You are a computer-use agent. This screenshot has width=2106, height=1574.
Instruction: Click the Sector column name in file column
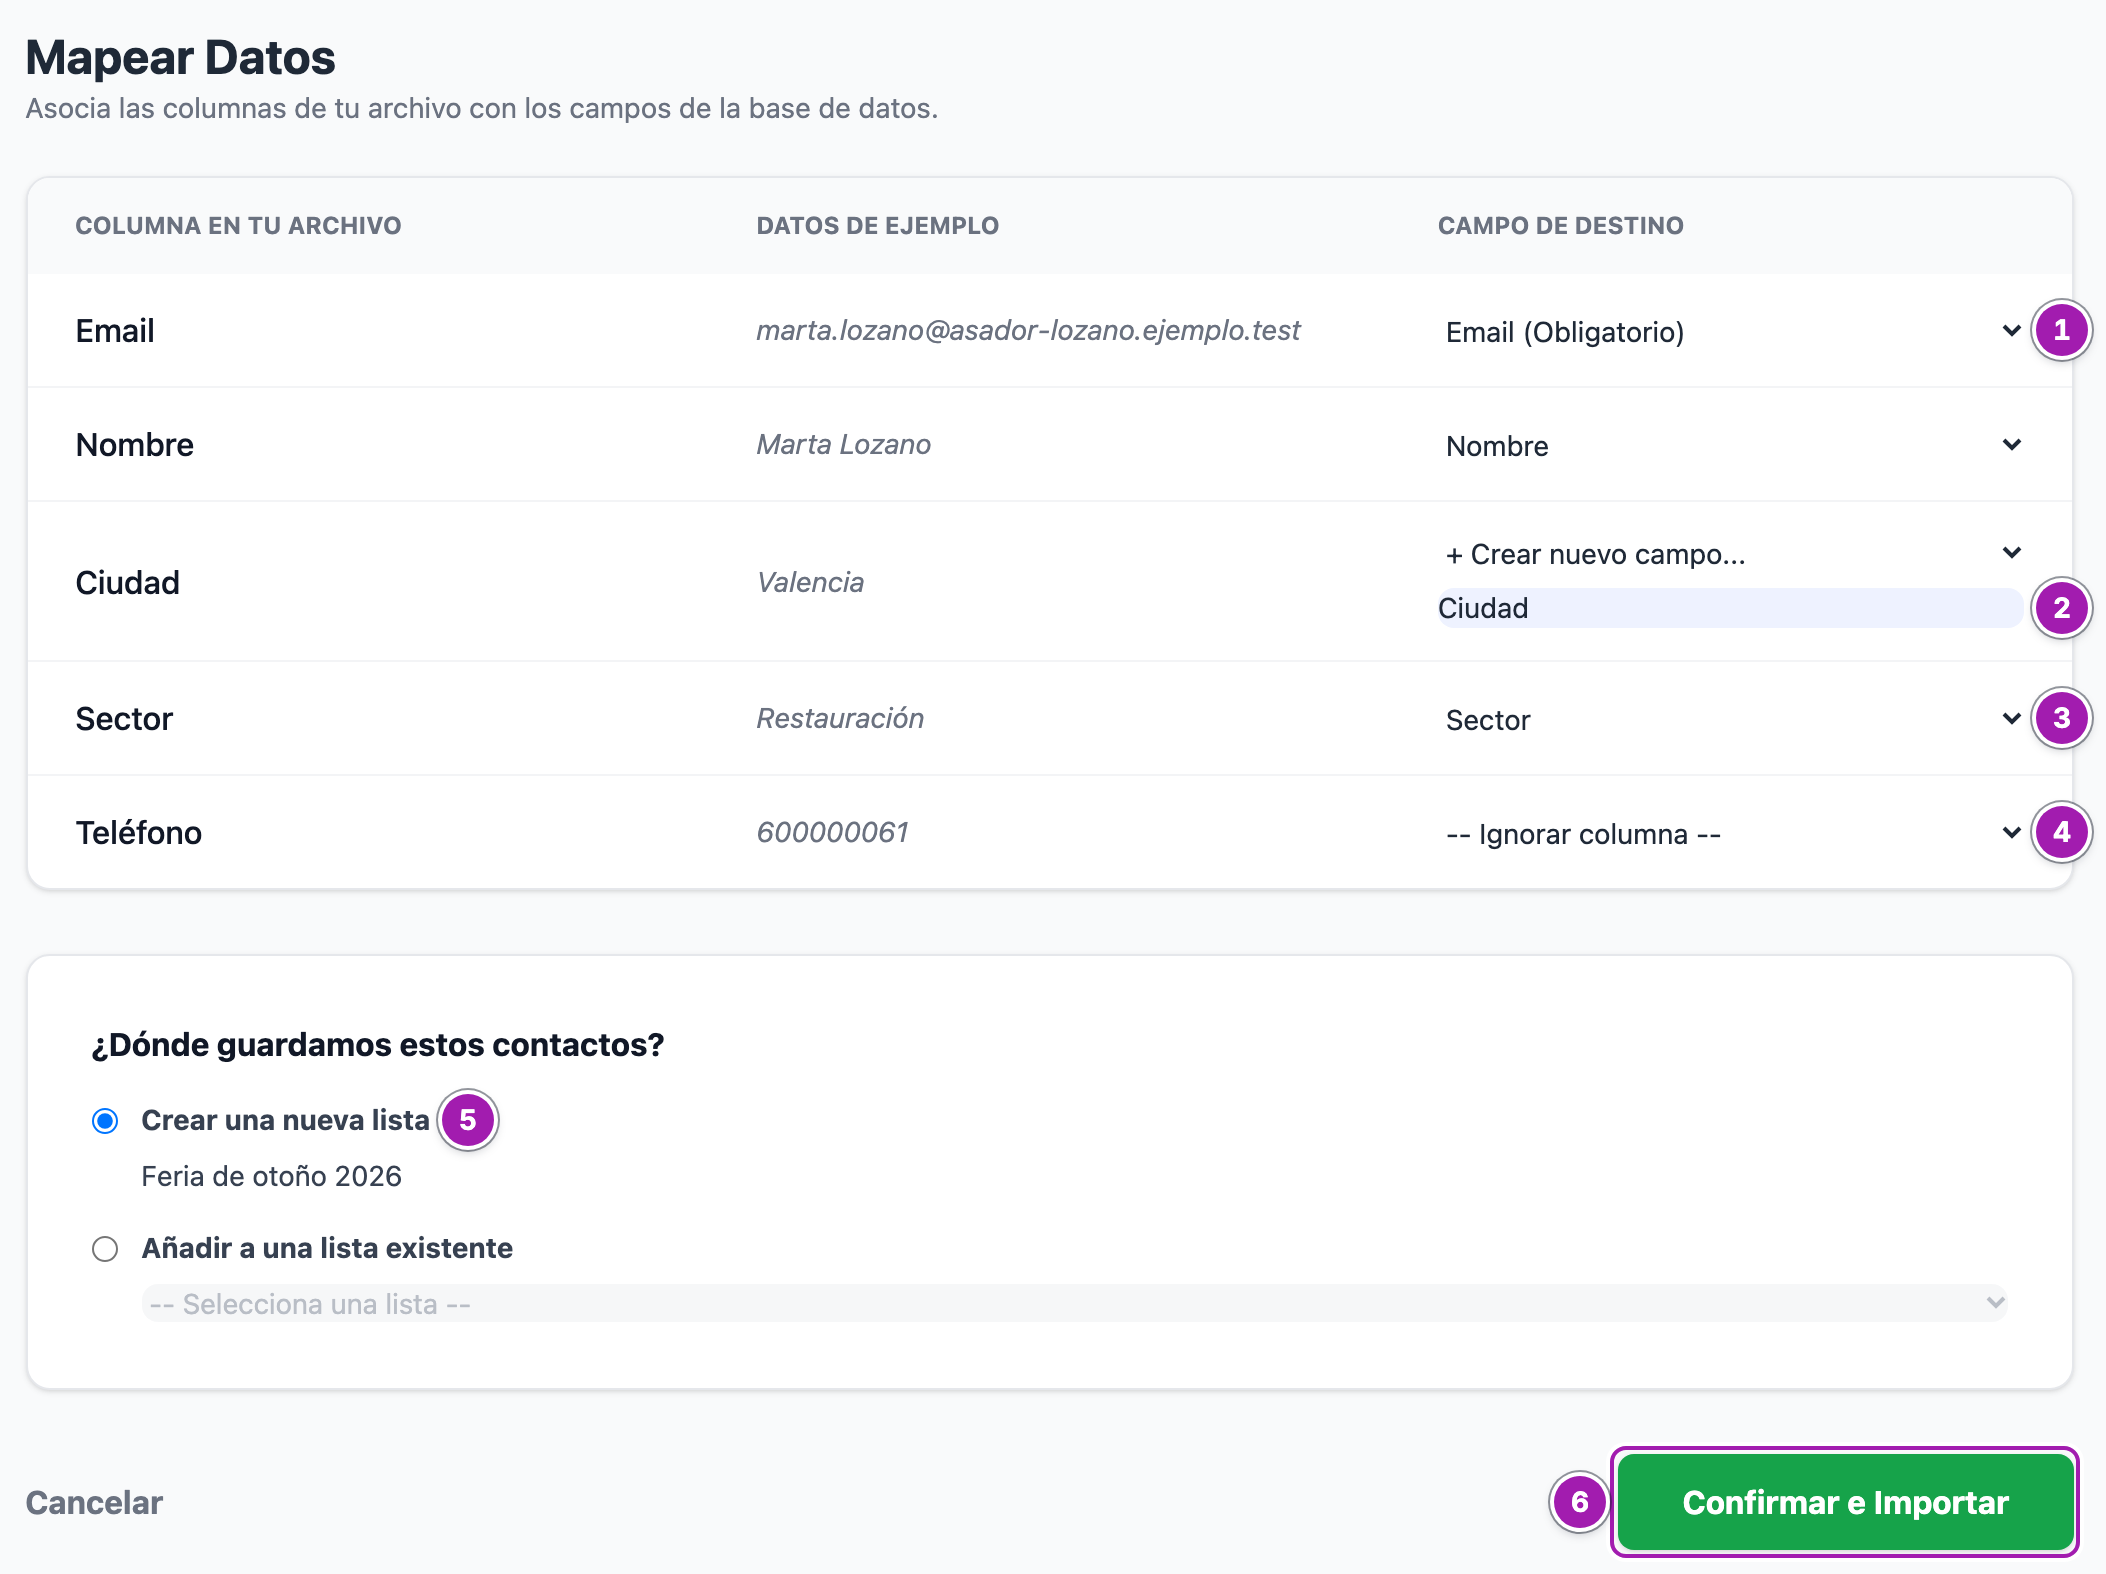coord(124,718)
